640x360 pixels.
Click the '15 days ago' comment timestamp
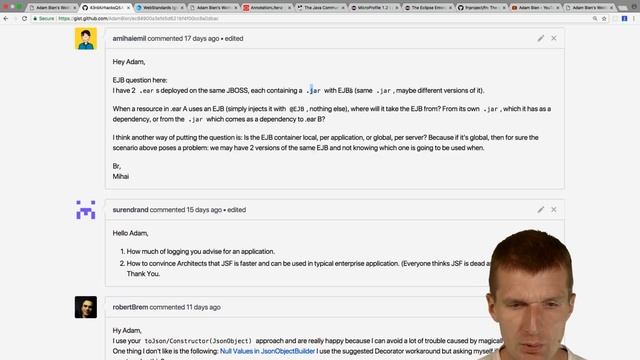pos(204,210)
